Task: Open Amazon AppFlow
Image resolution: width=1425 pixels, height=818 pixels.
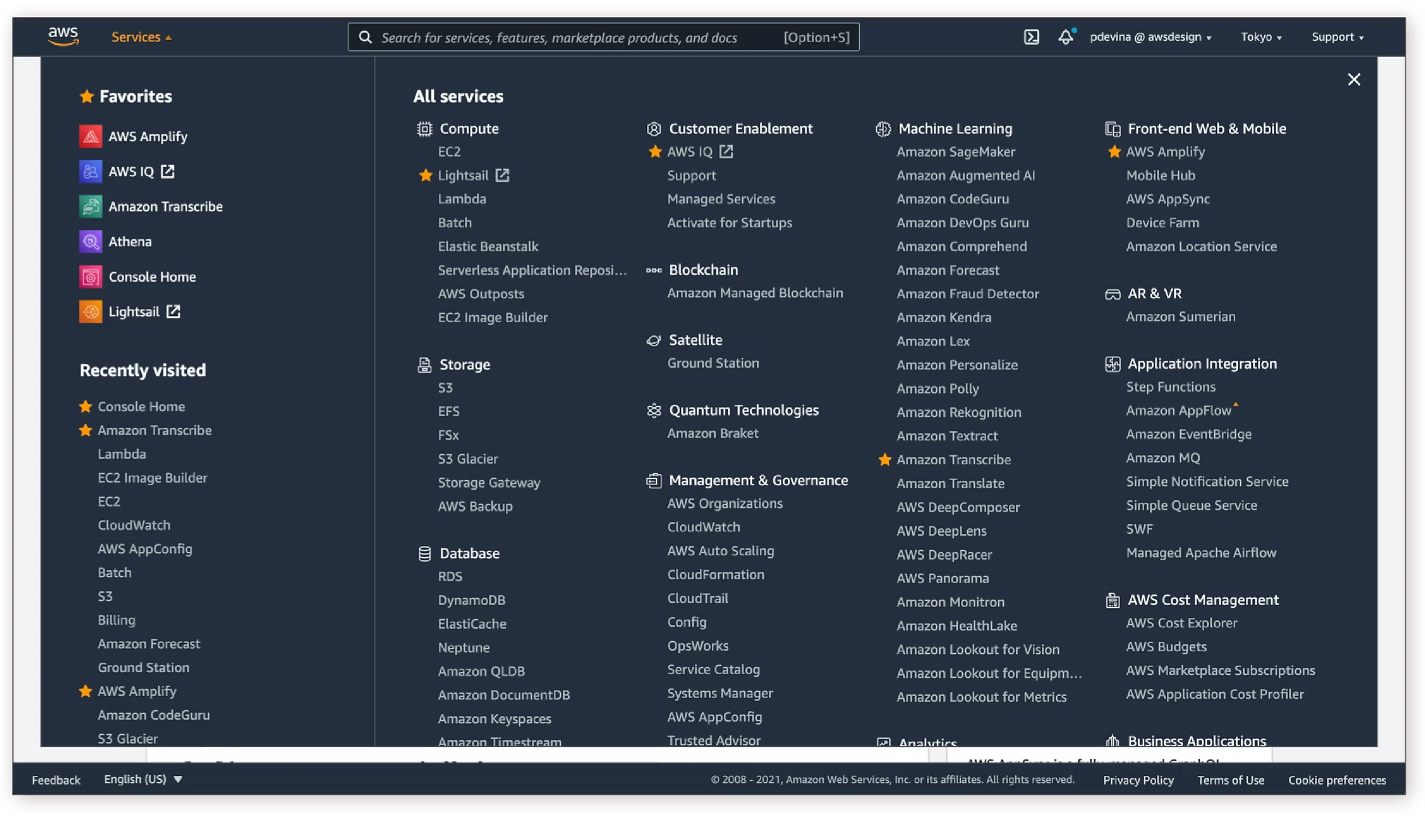Action: coord(1179,411)
